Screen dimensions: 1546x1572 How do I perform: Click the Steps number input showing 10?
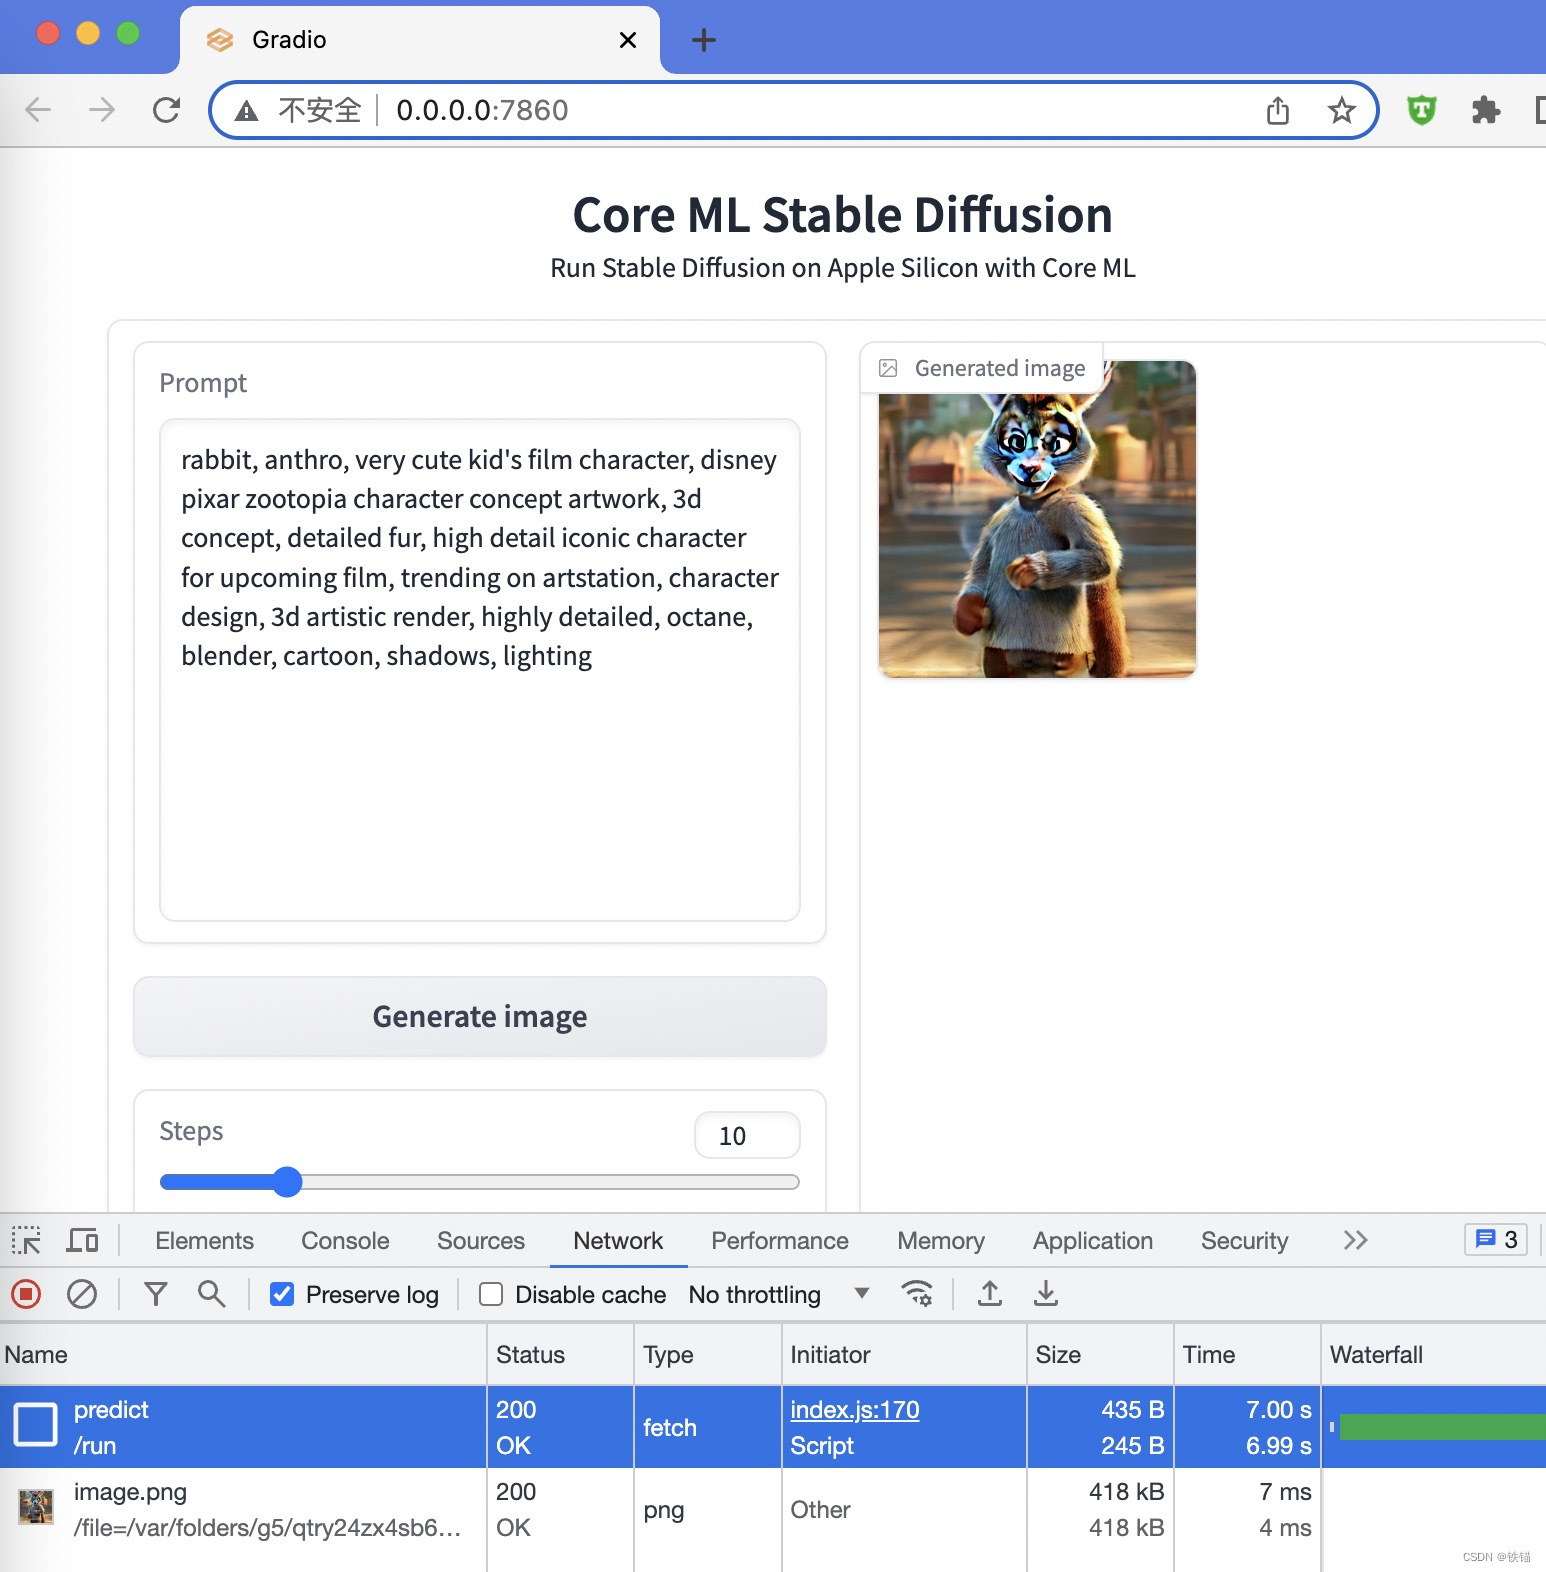click(x=747, y=1135)
